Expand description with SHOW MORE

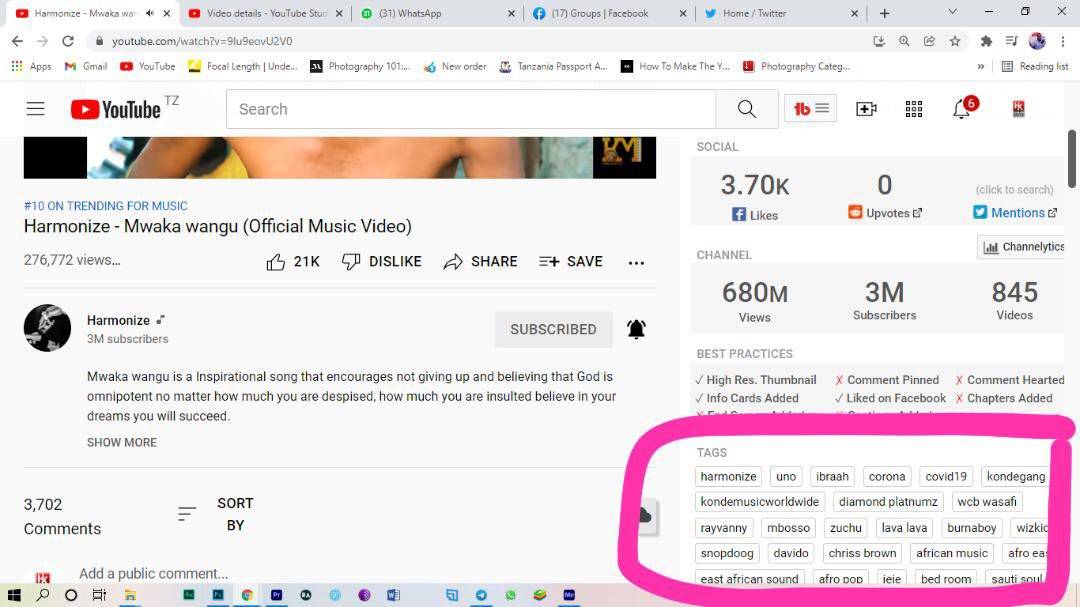click(x=122, y=442)
